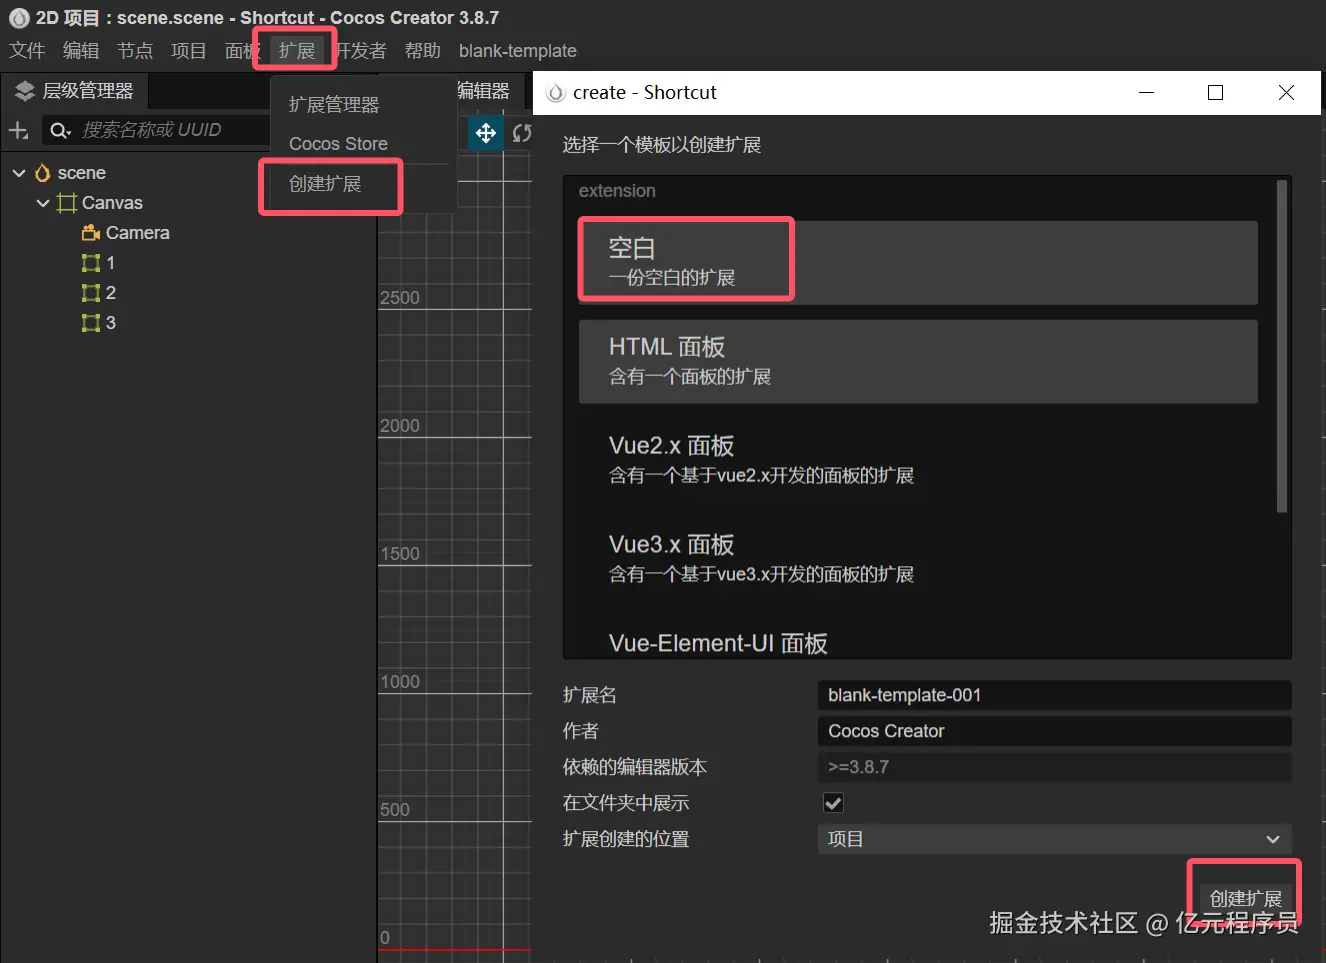This screenshot has width=1326, height=963.
Task: Click the 创建扩展 button in the dialog
Action: [x=1246, y=899]
